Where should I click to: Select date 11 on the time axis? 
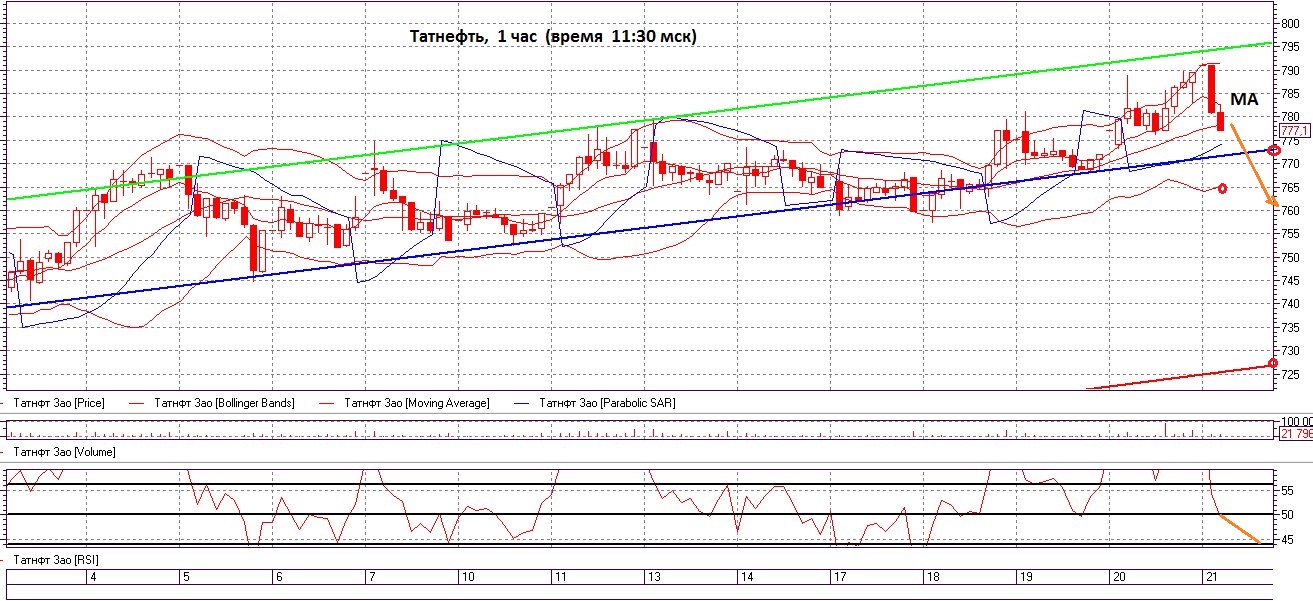(x=560, y=577)
